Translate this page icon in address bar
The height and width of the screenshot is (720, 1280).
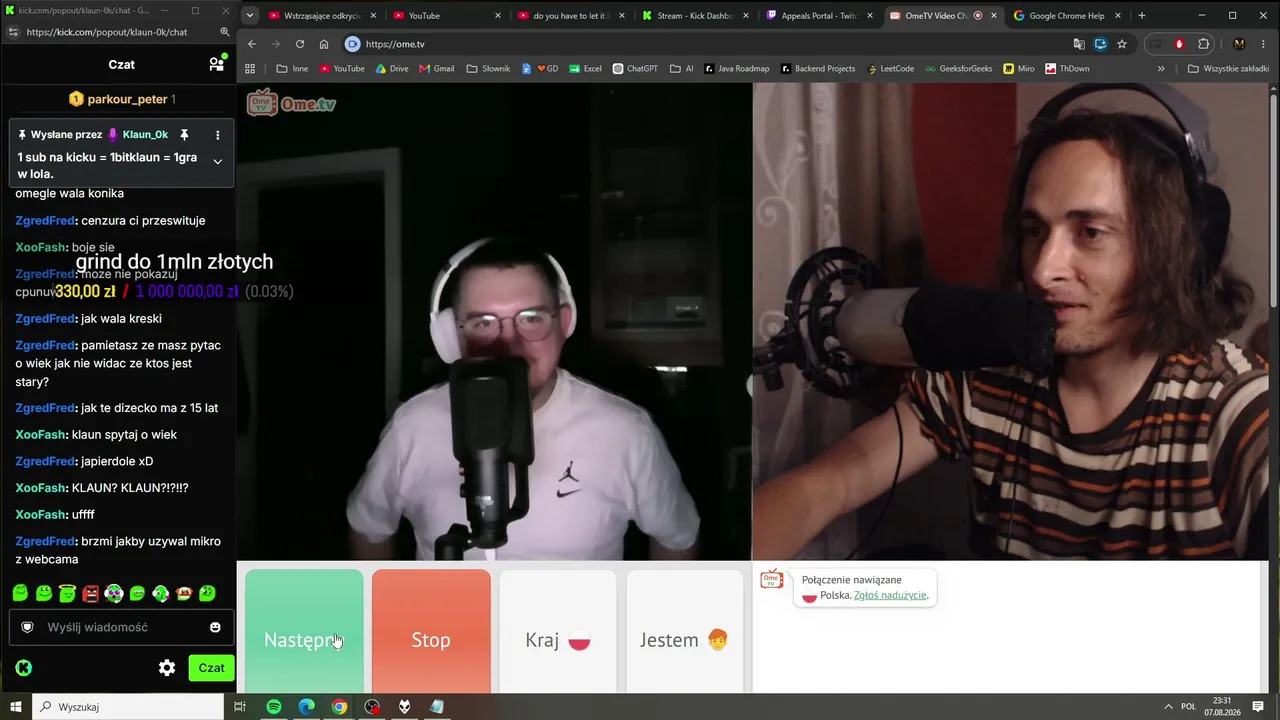tap(1079, 44)
